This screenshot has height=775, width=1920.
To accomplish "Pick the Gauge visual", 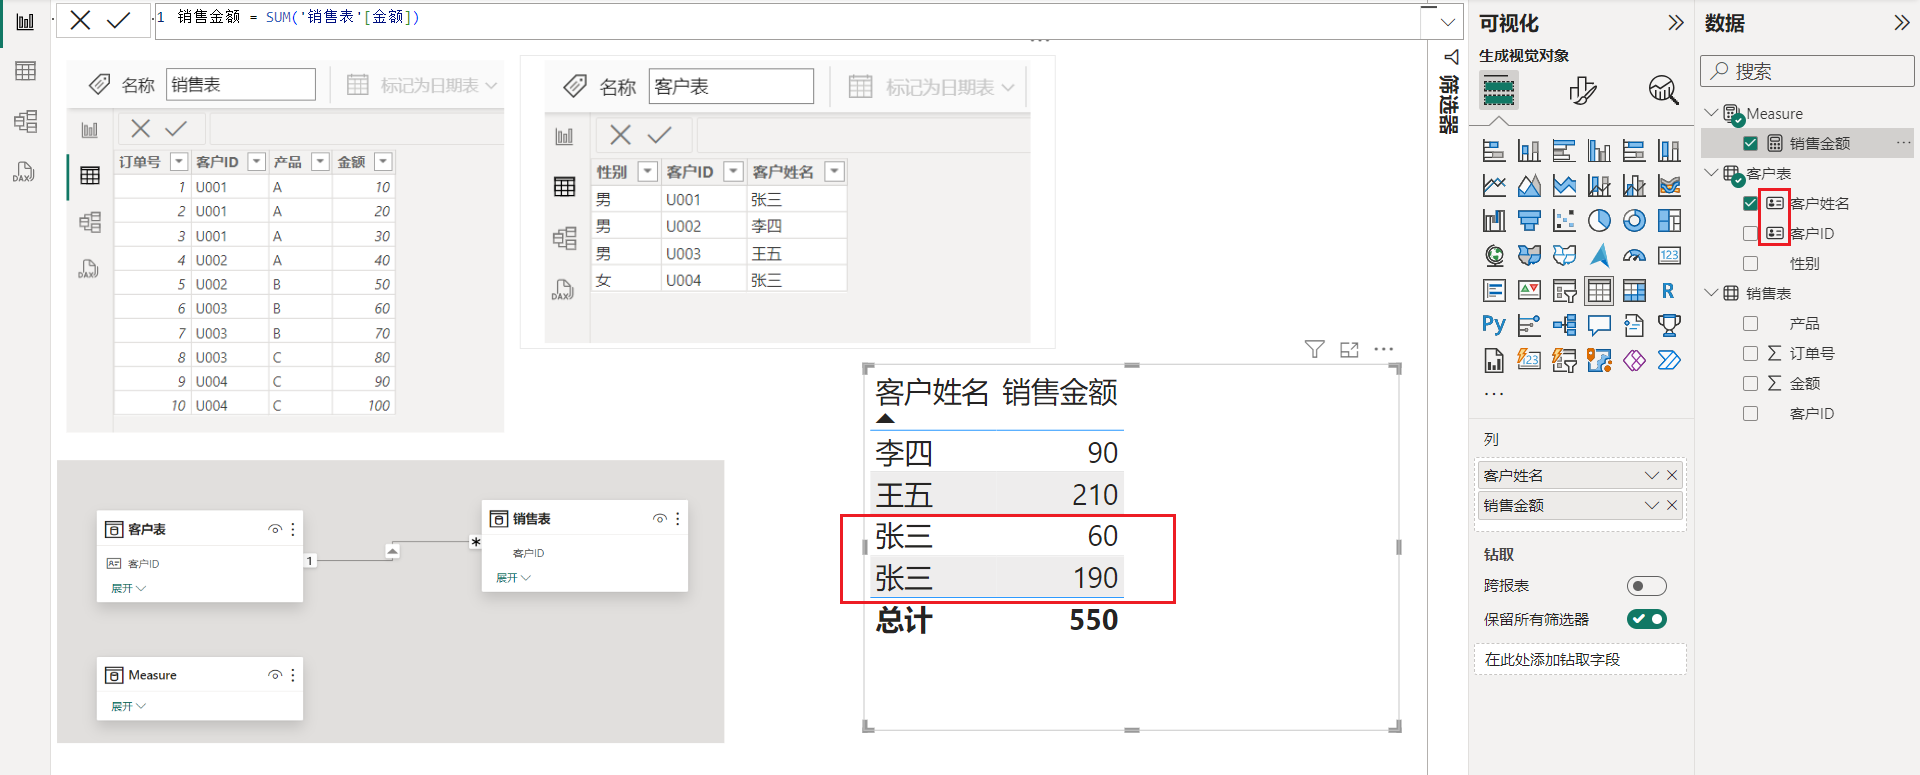I will click(1634, 256).
